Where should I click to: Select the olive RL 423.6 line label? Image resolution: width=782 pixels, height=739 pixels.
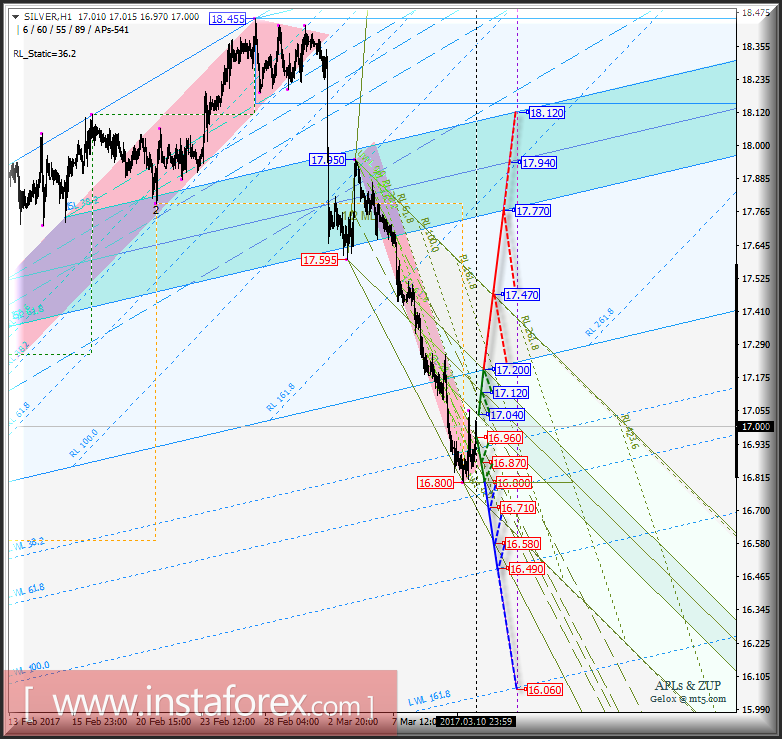[x=628, y=431]
